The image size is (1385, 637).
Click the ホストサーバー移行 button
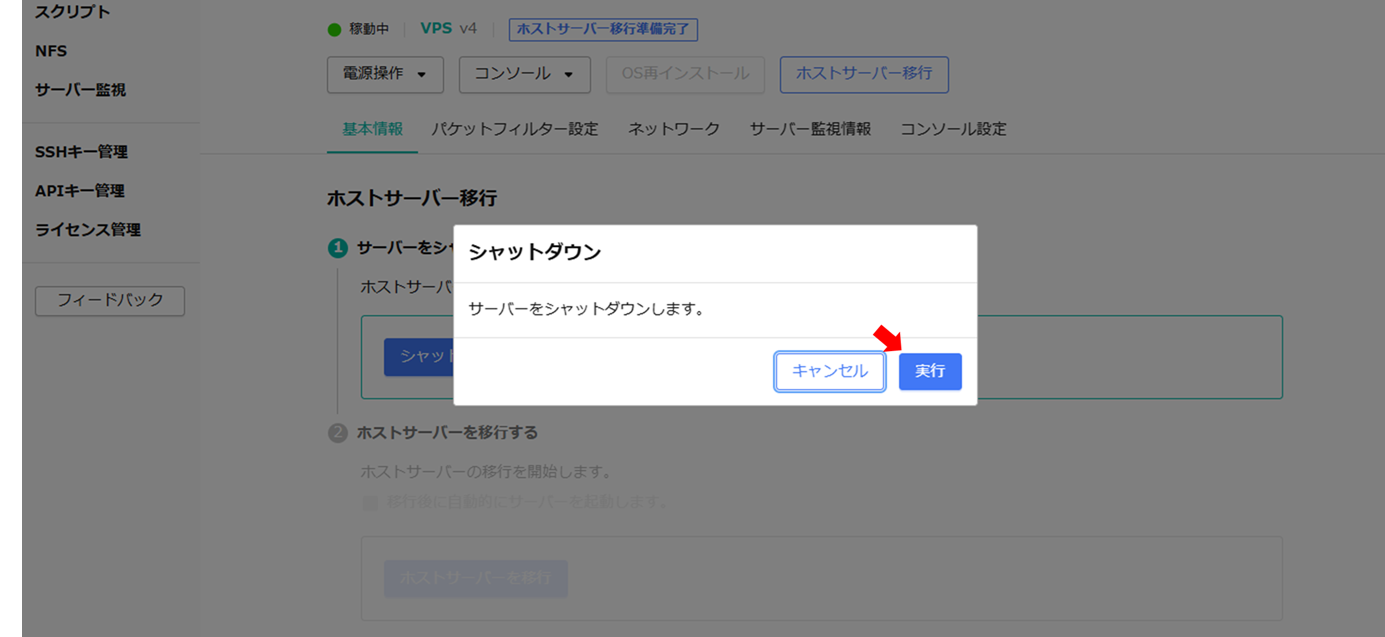pyautogui.click(x=864, y=74)
